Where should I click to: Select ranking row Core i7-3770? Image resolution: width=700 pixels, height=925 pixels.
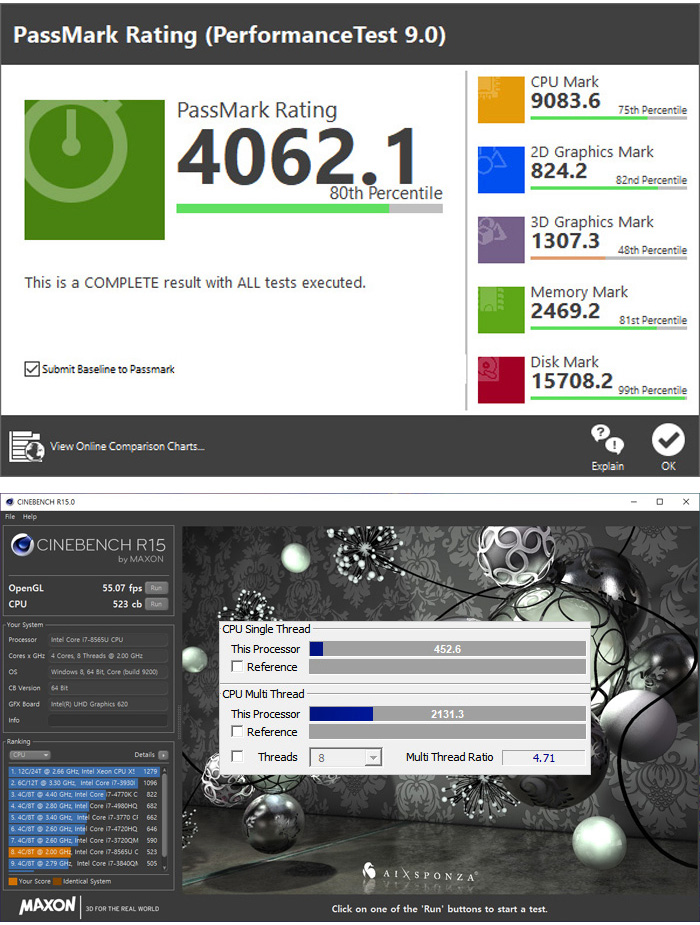[84, 818]
